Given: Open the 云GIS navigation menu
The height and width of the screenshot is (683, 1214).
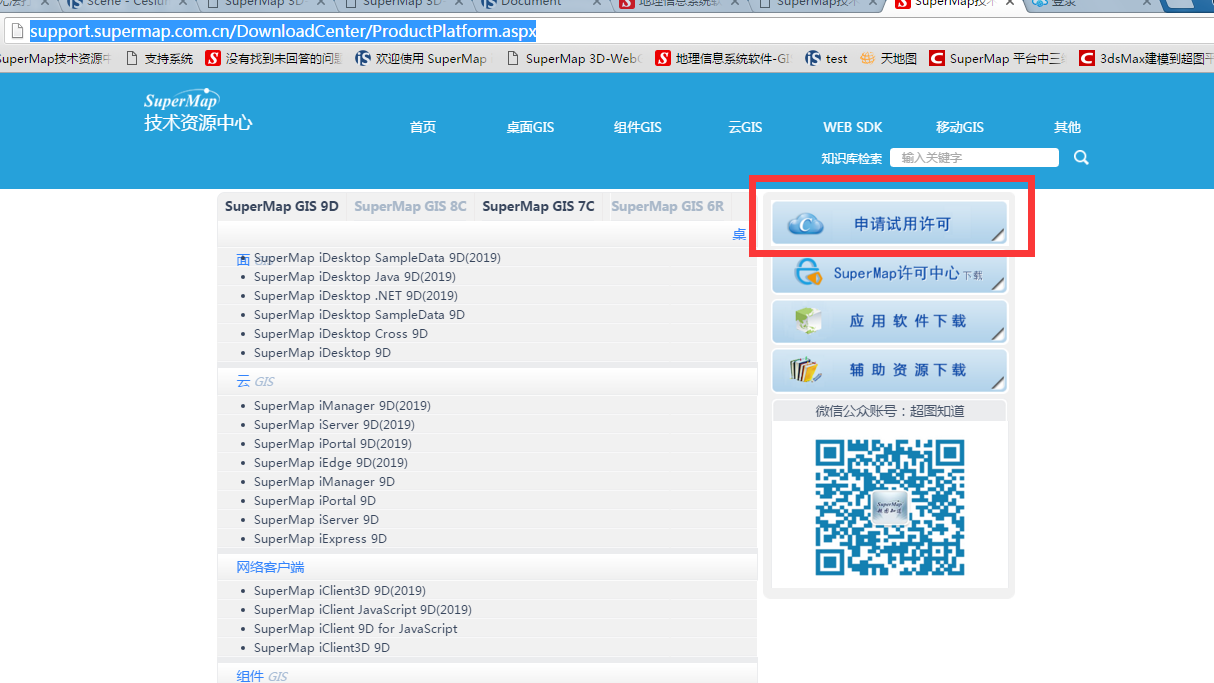Looking at the screenshot, I should (x=745, y=127).
